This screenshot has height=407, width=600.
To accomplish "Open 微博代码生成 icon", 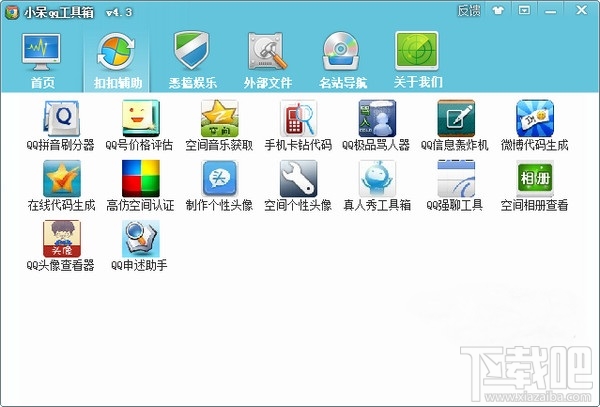I will click(x=535, y=118).
